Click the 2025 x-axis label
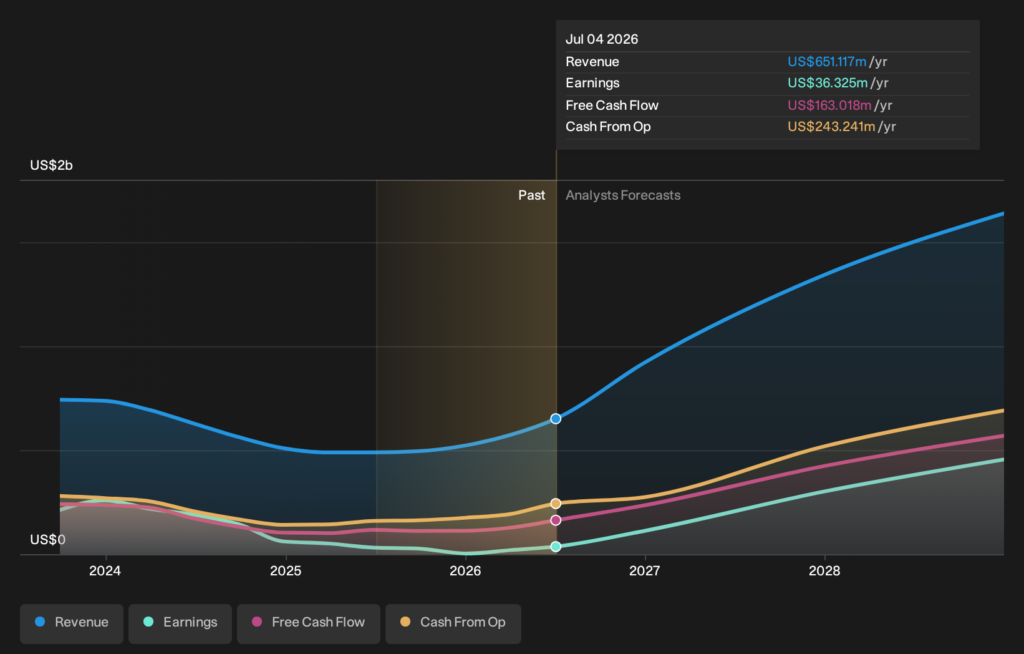Screen dimensions: 1024x654 [286, 571]
